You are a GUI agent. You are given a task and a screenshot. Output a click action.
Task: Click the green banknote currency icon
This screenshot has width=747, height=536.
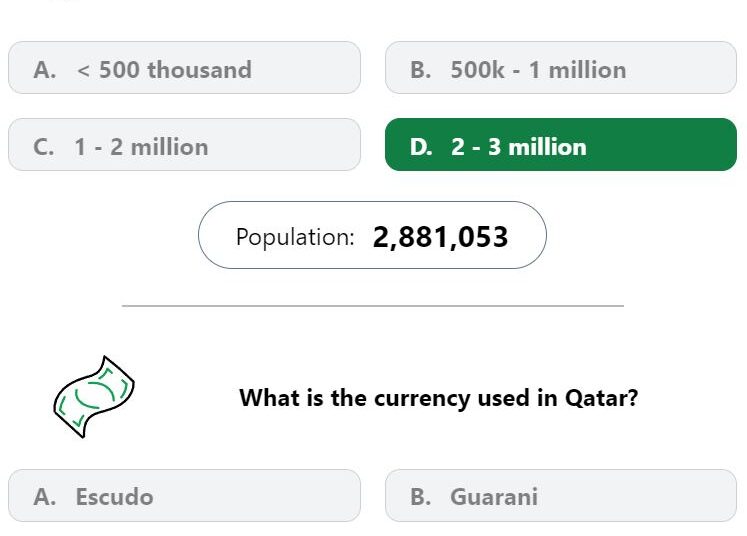tap(94, 397)
